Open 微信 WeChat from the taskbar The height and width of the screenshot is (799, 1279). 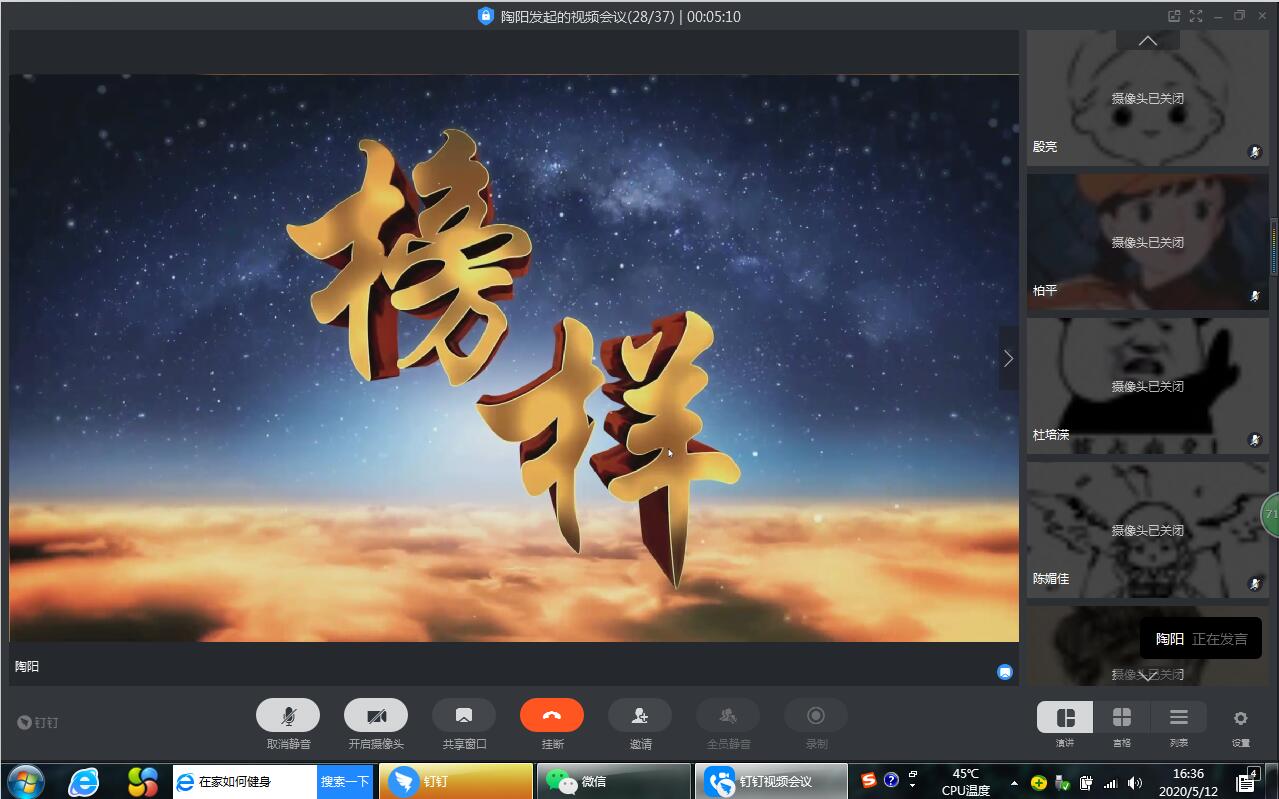(x=613, y=781)
